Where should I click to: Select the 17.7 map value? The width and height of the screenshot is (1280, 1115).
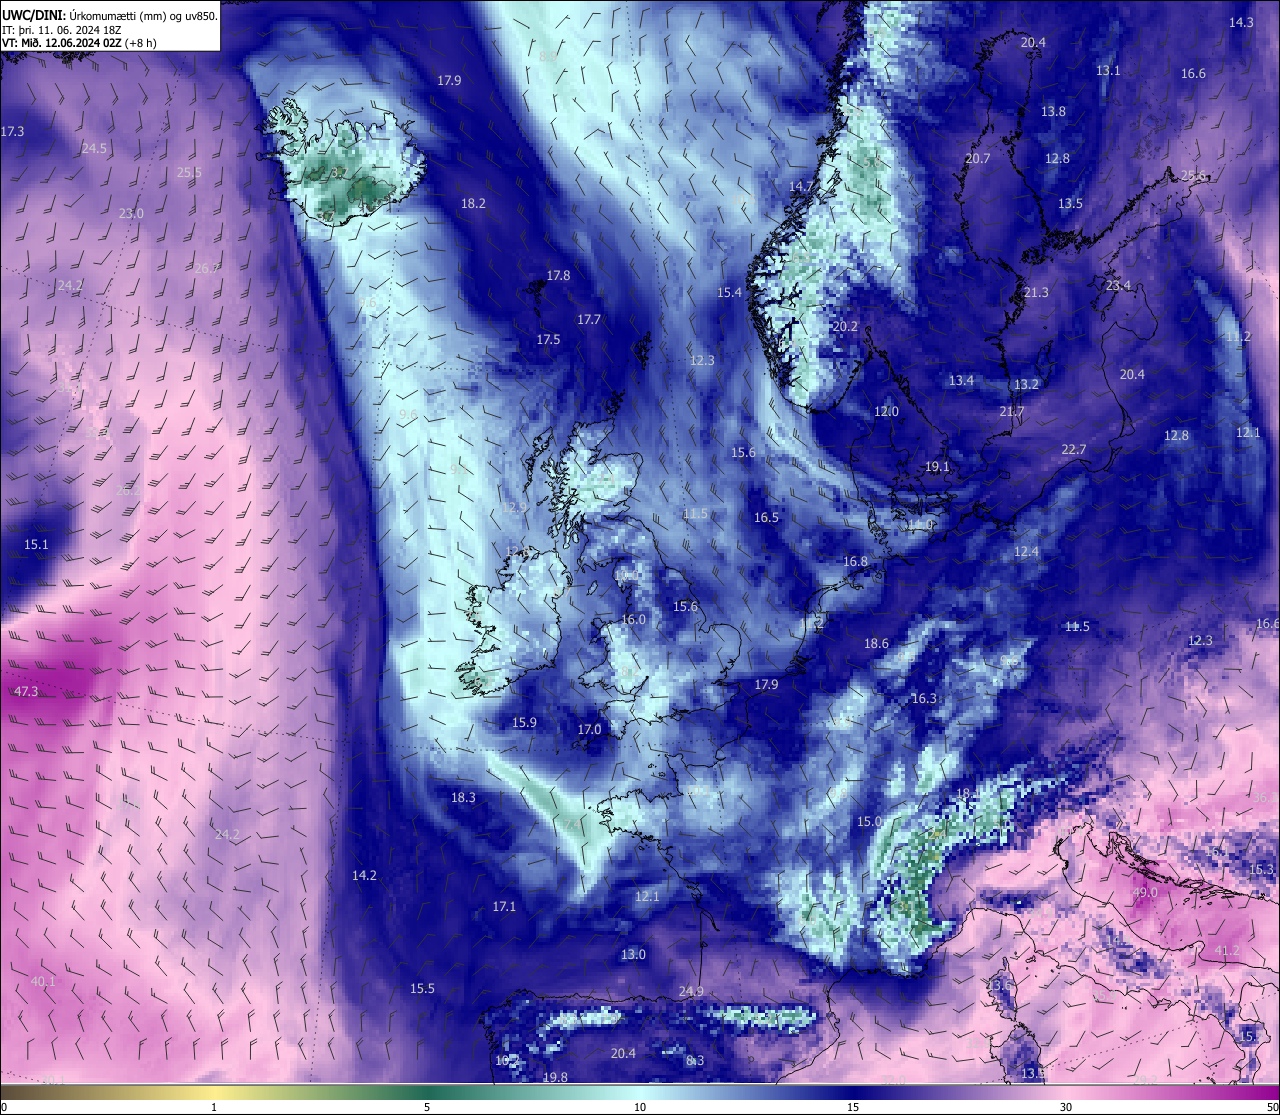pos(589,319)
